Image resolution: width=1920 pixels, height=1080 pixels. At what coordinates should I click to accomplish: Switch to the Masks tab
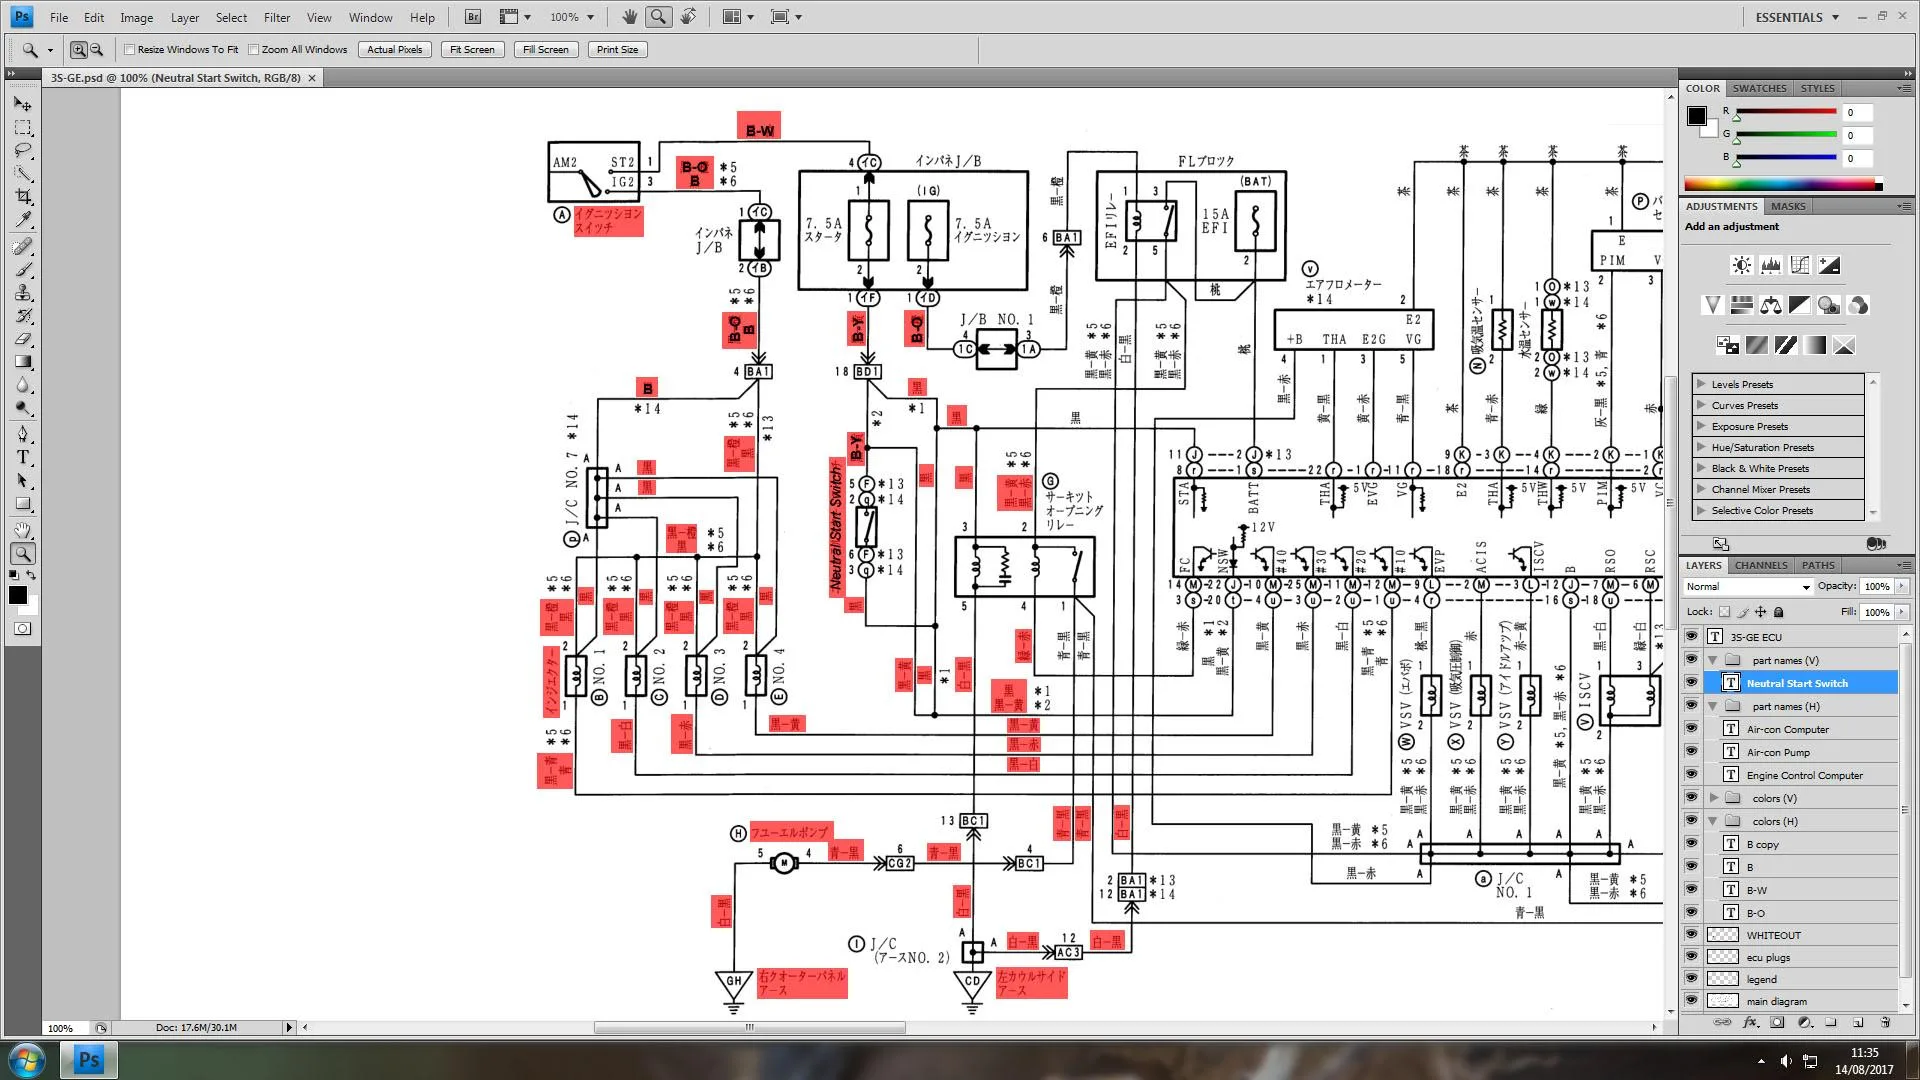[1788, 206]
